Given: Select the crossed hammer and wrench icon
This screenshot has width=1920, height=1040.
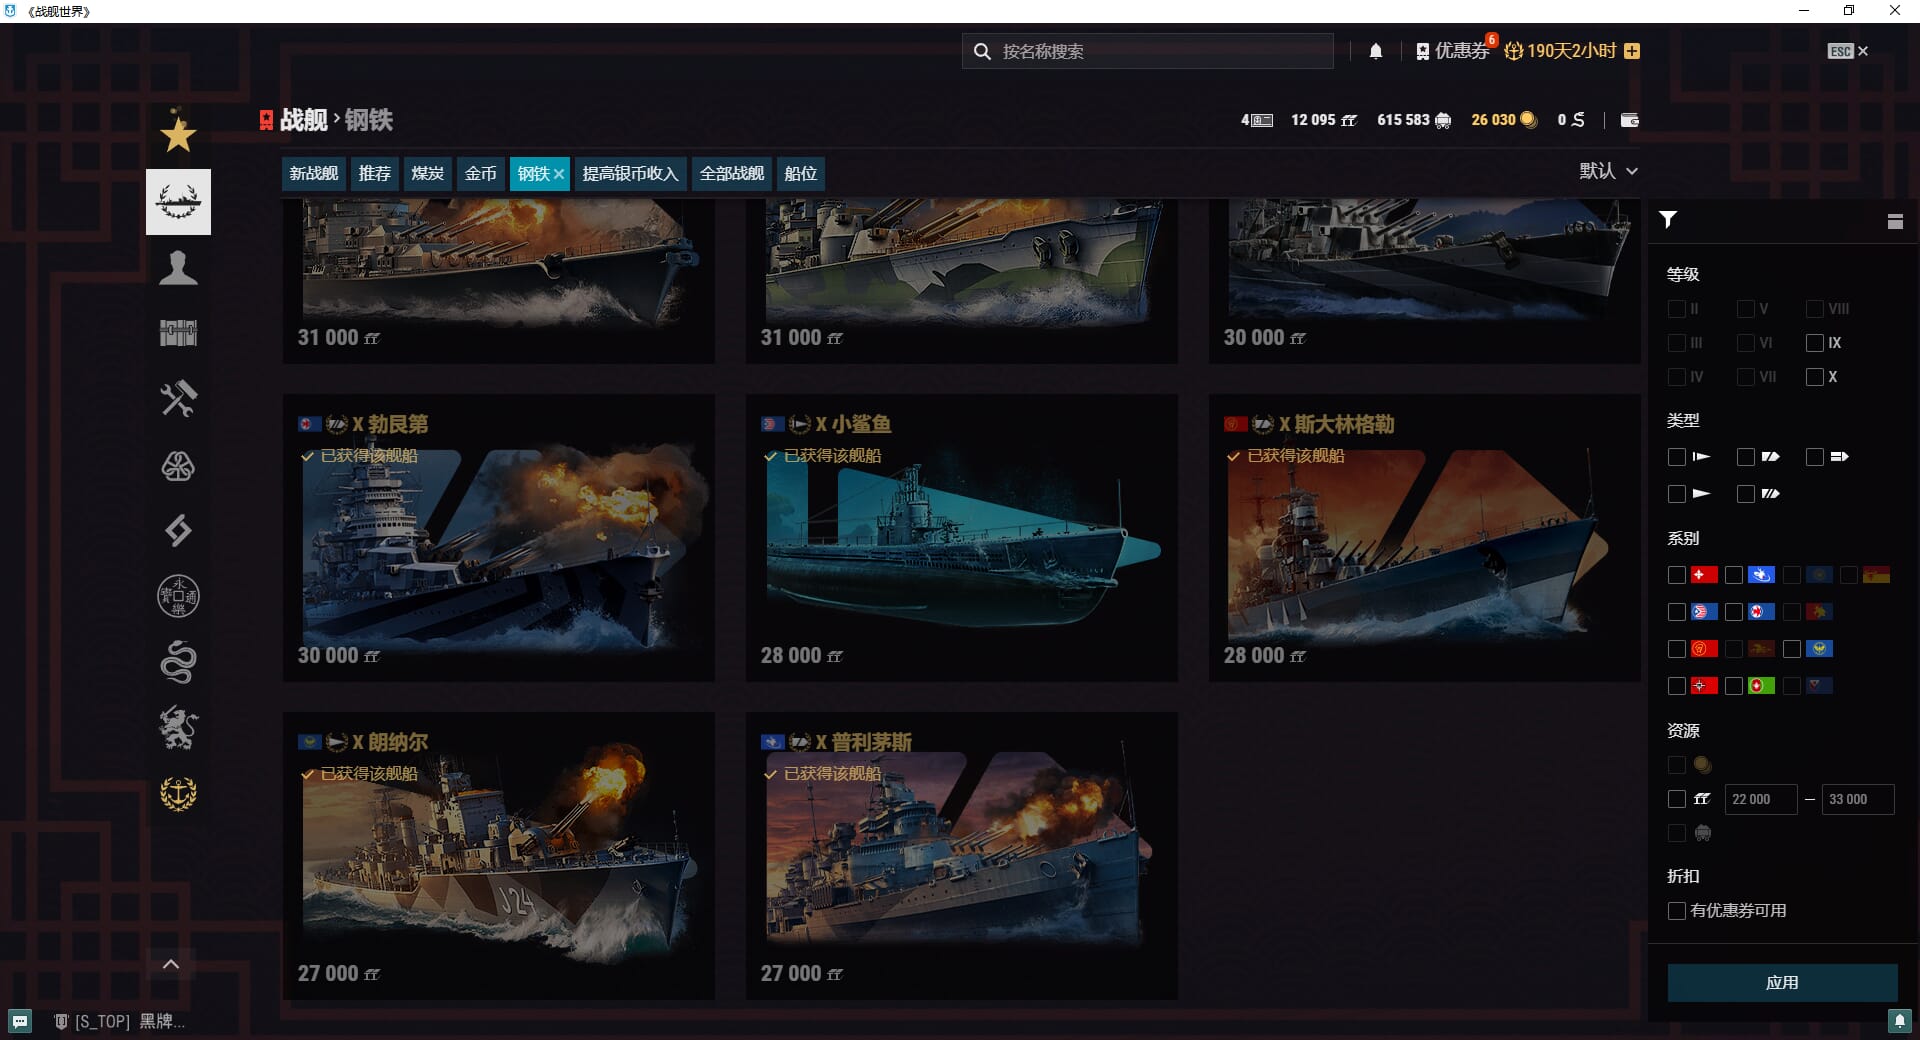Looking at the screenshot, I should (x=178, y=399).
